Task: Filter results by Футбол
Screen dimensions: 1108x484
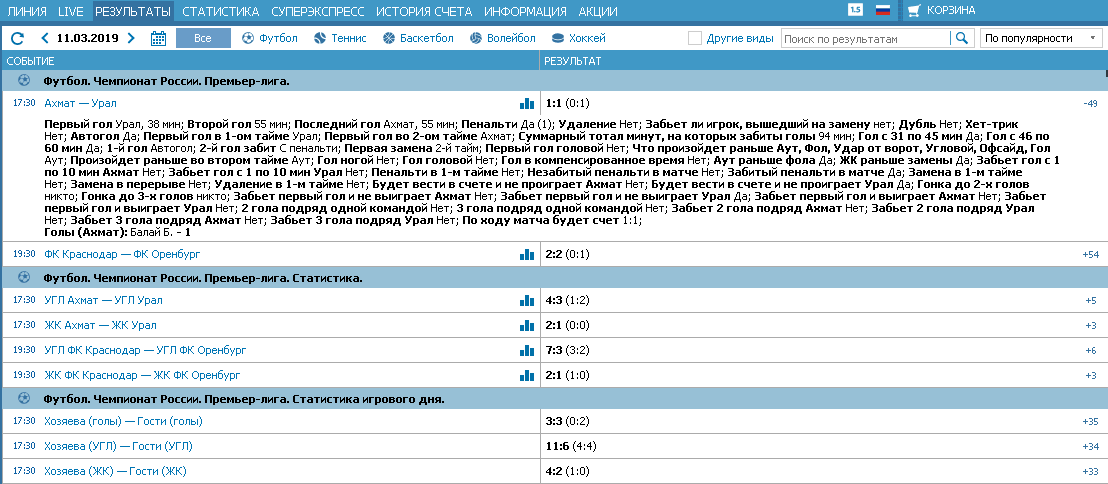Action: click(x=270, y=38)
